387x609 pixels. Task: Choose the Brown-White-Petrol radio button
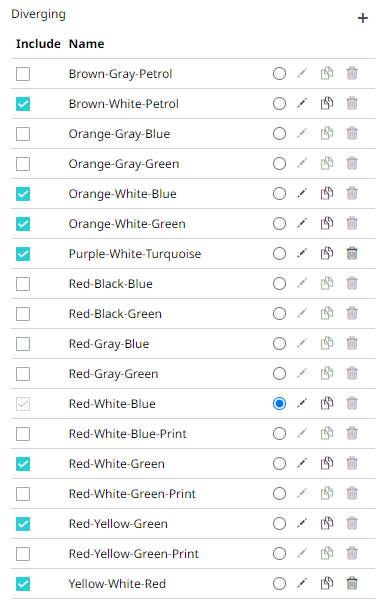(x=279, y=104)
